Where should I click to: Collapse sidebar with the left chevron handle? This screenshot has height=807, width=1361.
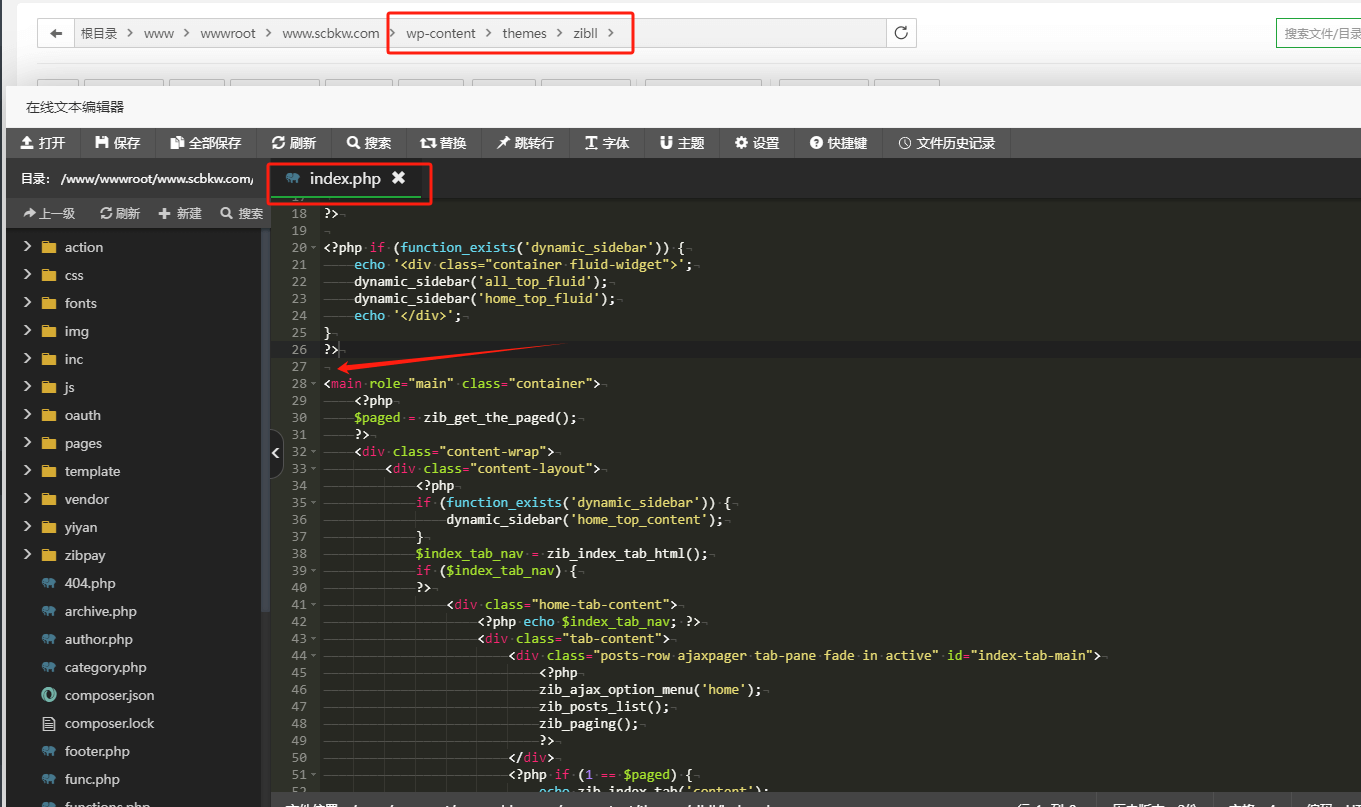pyautogui.click(x=276, y=453)
